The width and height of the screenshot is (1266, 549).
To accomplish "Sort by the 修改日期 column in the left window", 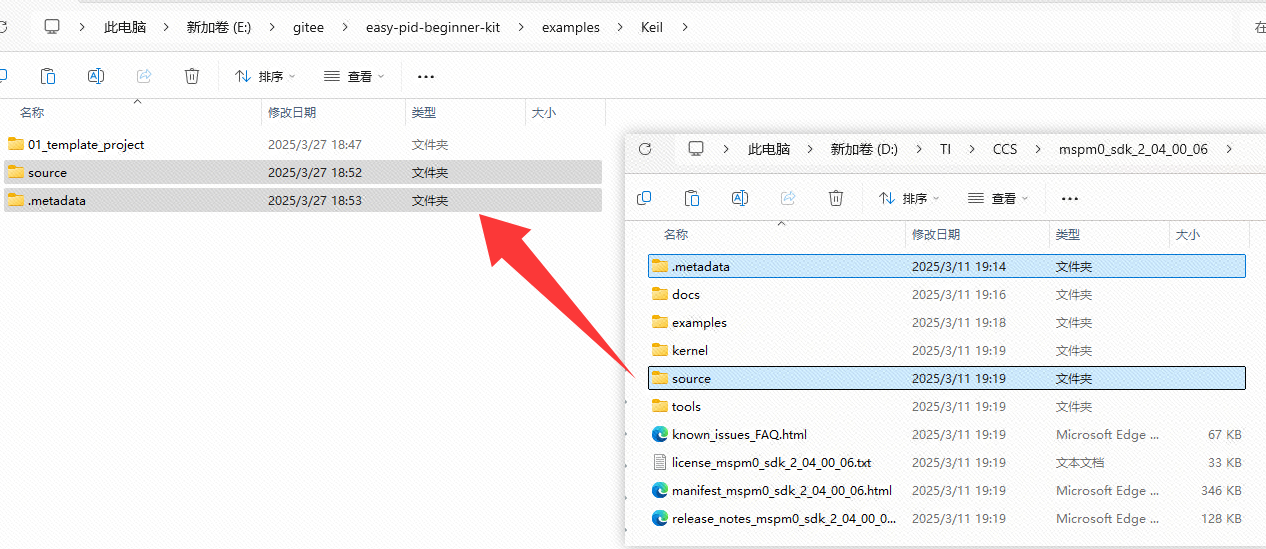I will [292, 113].
